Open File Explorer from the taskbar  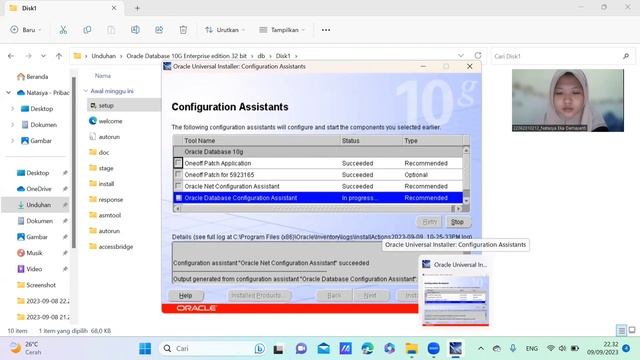click(x=411, y=348)
